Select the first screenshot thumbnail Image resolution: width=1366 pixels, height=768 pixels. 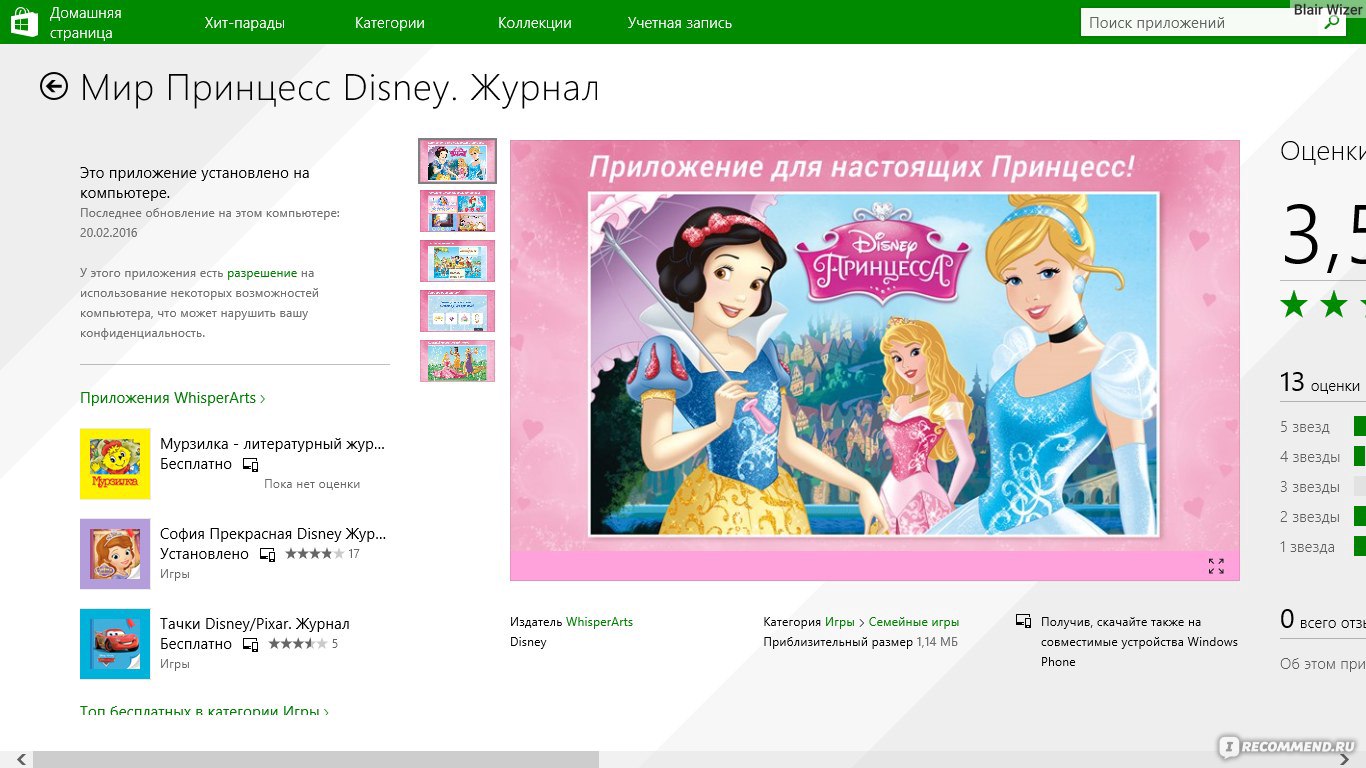pos(457,161)
